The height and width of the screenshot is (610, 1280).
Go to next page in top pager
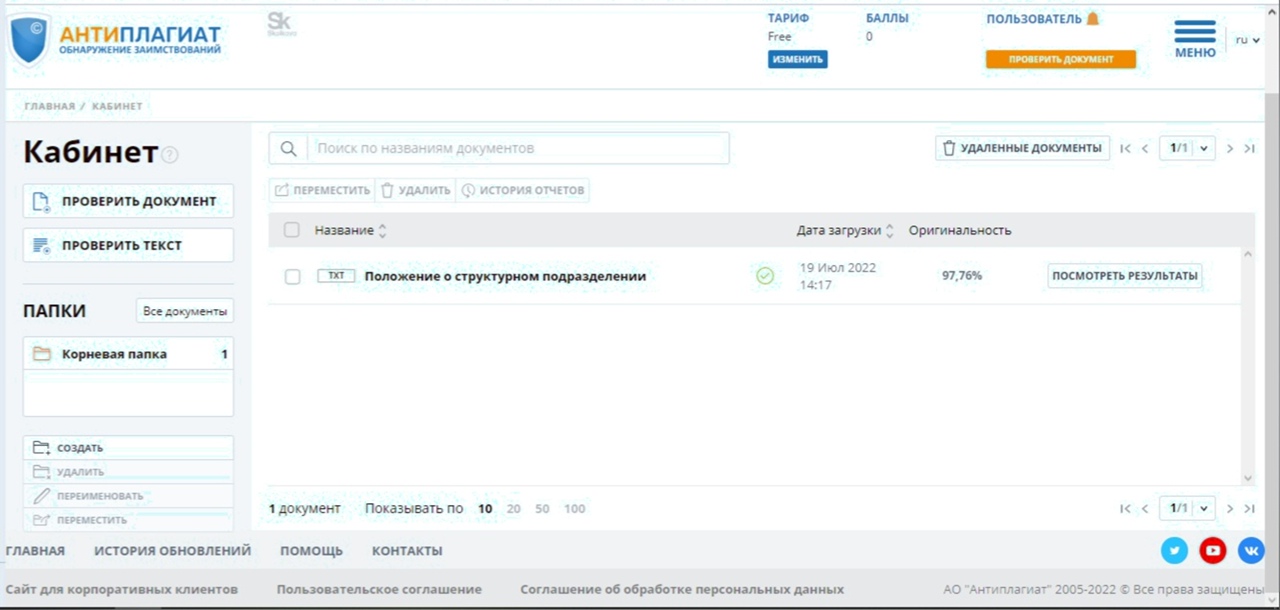tap(1230, 148)
